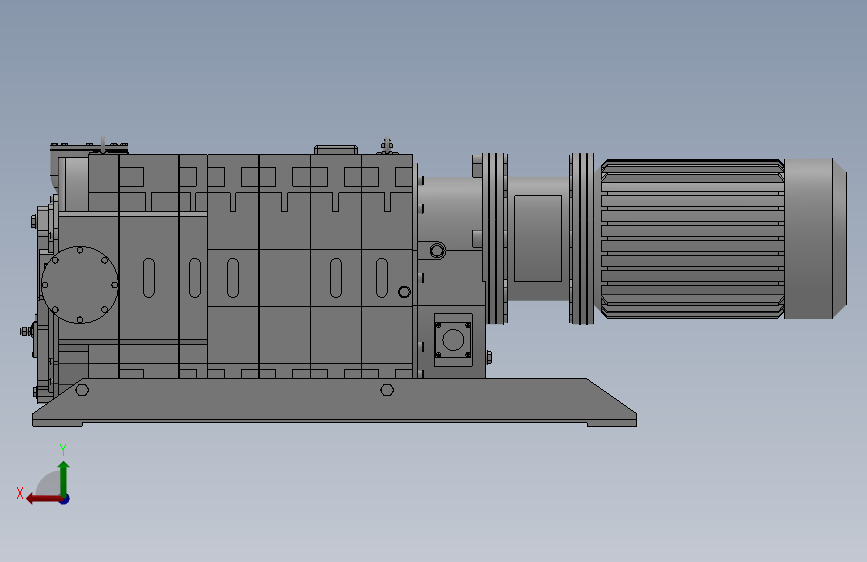867x562 pixels.
Task: Click the green Y axis arrow on triad
Action: (x=64, y=478)
